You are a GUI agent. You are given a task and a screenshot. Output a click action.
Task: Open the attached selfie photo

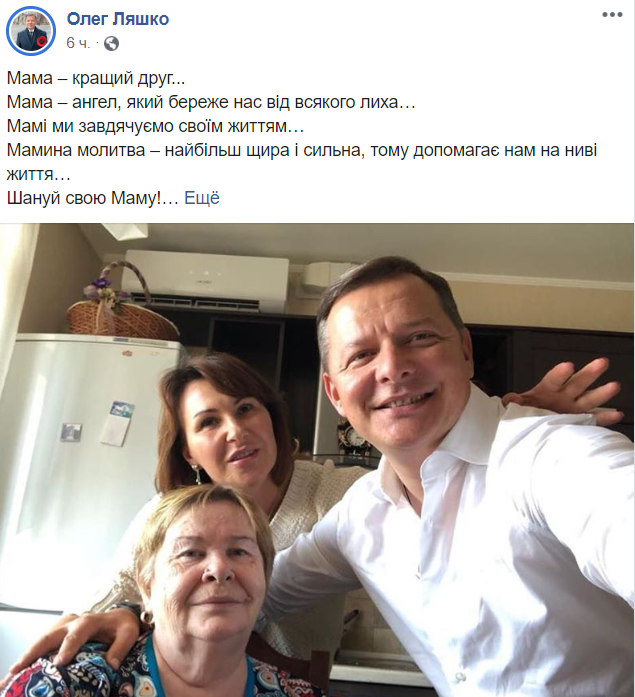317,460
